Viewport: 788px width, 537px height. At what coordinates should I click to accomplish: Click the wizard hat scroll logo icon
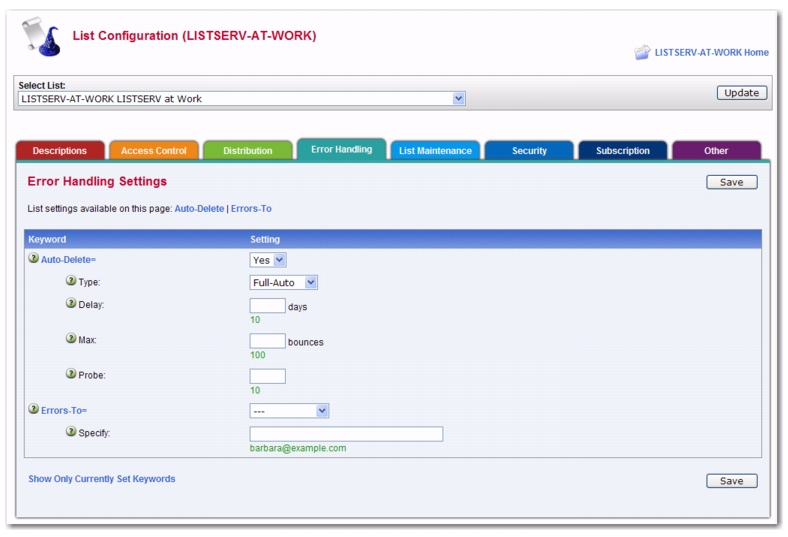pos(41,36)
